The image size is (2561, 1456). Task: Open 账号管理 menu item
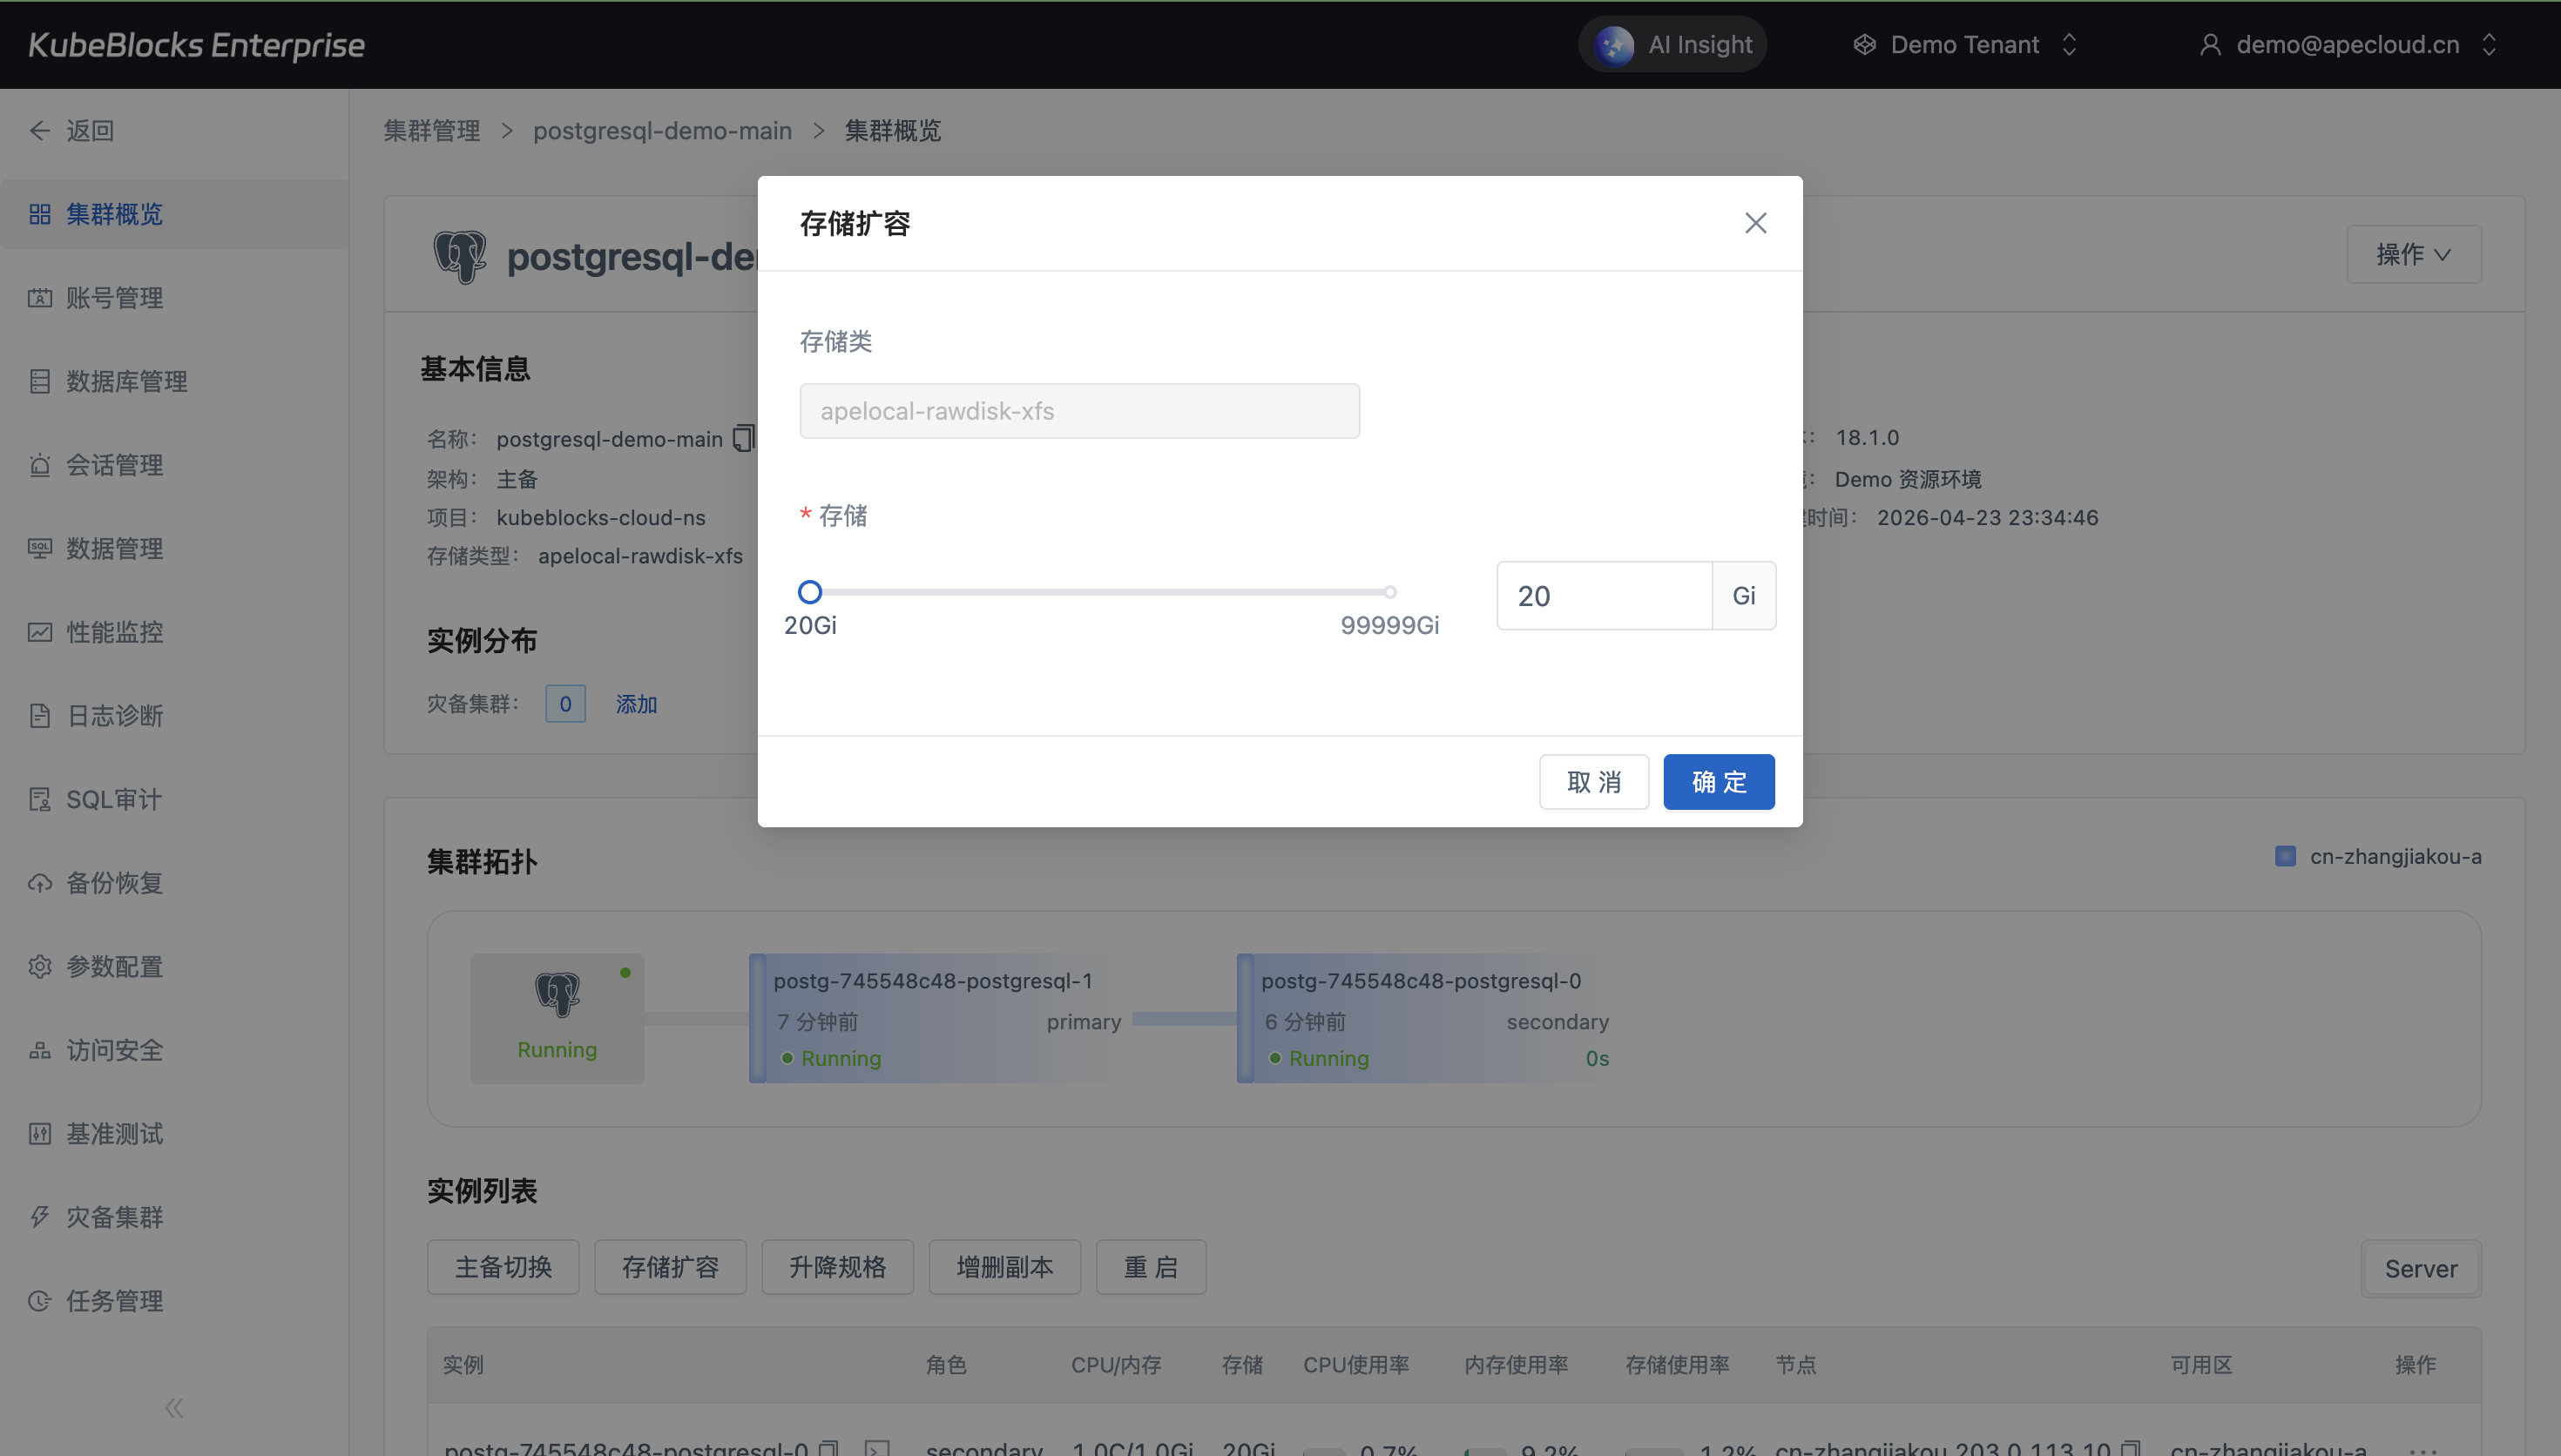114,298
